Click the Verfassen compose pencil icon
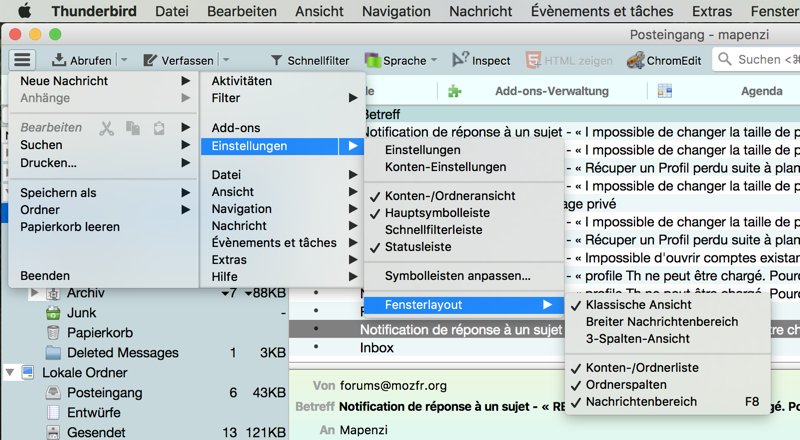The image size is (800, 440). (x=150, y=60)
